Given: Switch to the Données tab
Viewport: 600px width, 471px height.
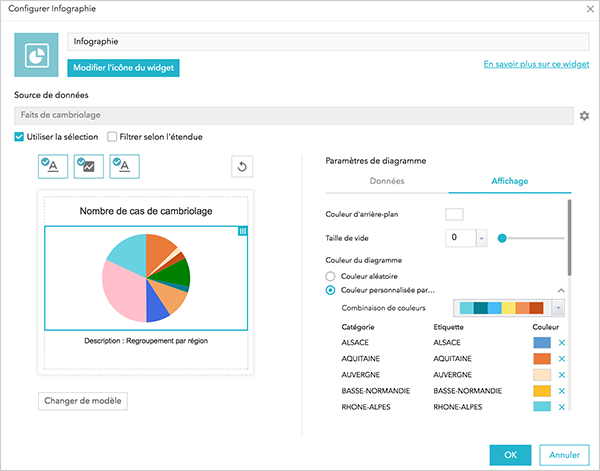Looking at the screenshot, I should pyautogui.click(x=387, y=181).
